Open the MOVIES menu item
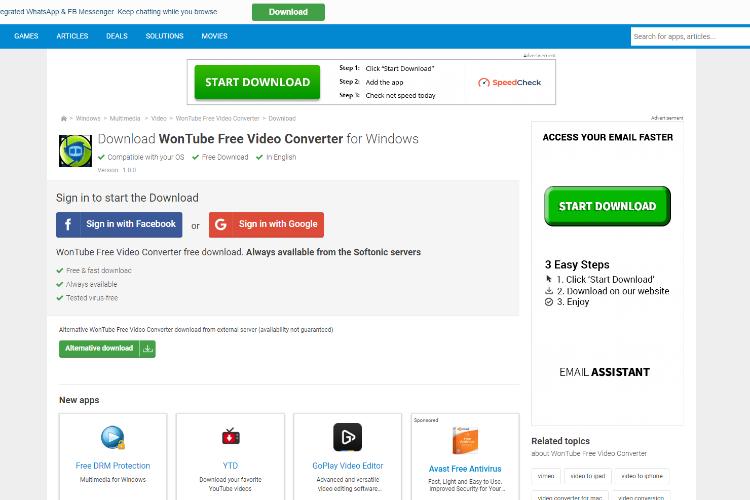 tap(214, 36)
